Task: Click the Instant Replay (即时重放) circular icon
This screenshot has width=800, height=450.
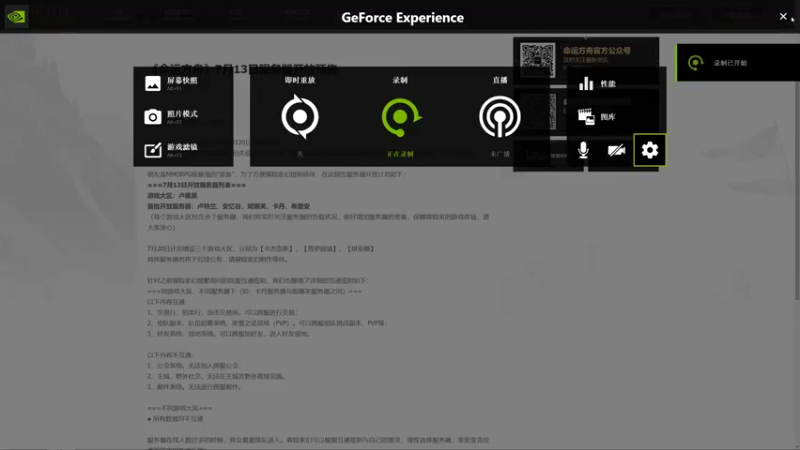Action: (300, 117)
